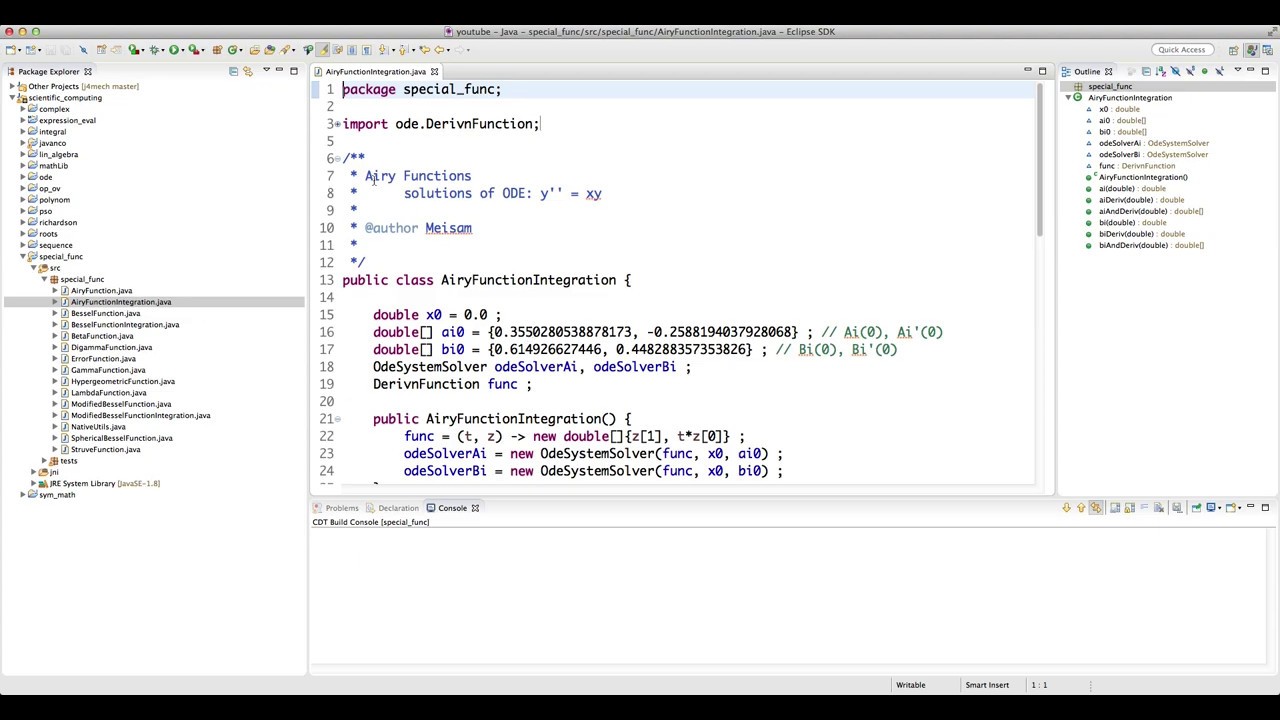
Task: Select GammaFunction.java in the tree
Action: point(107,370)
